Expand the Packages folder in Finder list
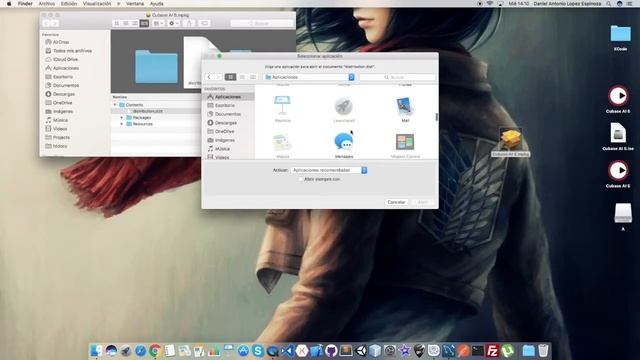The width and height of the screenshot is (640, 360). point(122,118)
